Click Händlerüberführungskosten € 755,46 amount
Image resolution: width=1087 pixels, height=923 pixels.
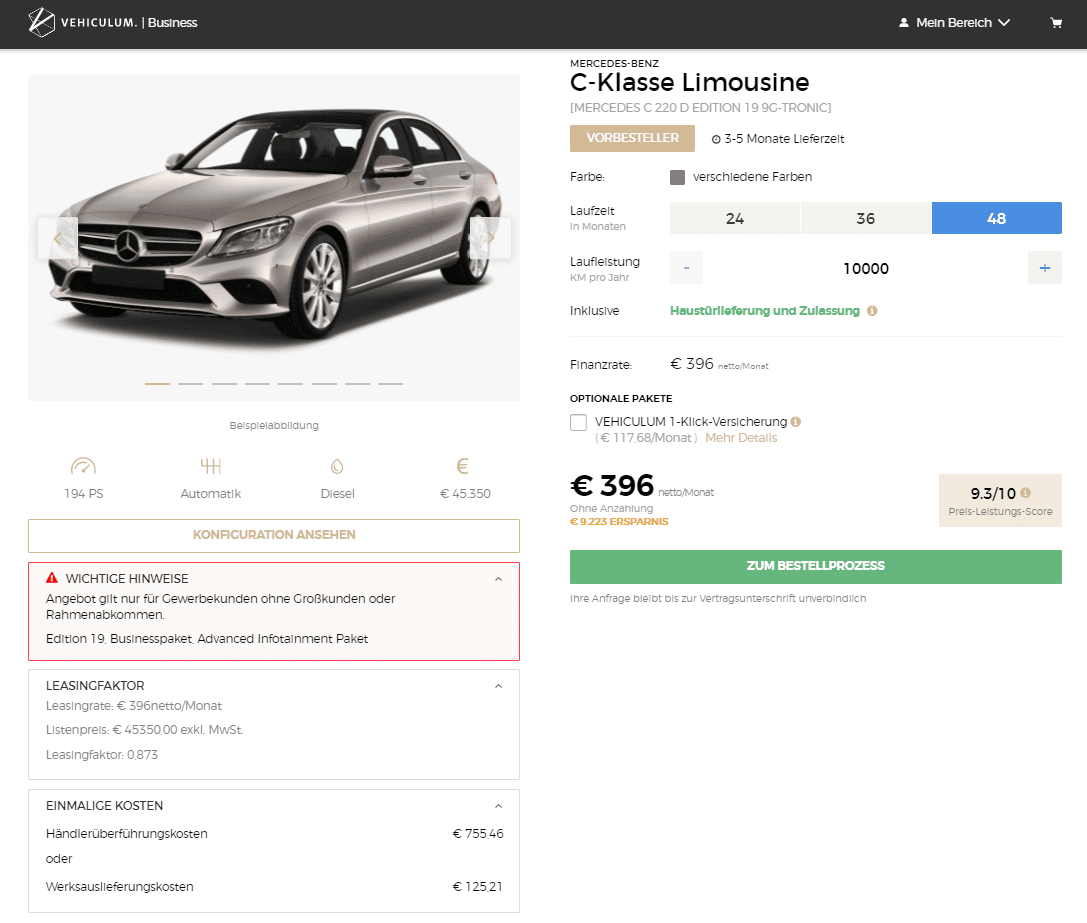pyautogui.click(x=478, y=834)
